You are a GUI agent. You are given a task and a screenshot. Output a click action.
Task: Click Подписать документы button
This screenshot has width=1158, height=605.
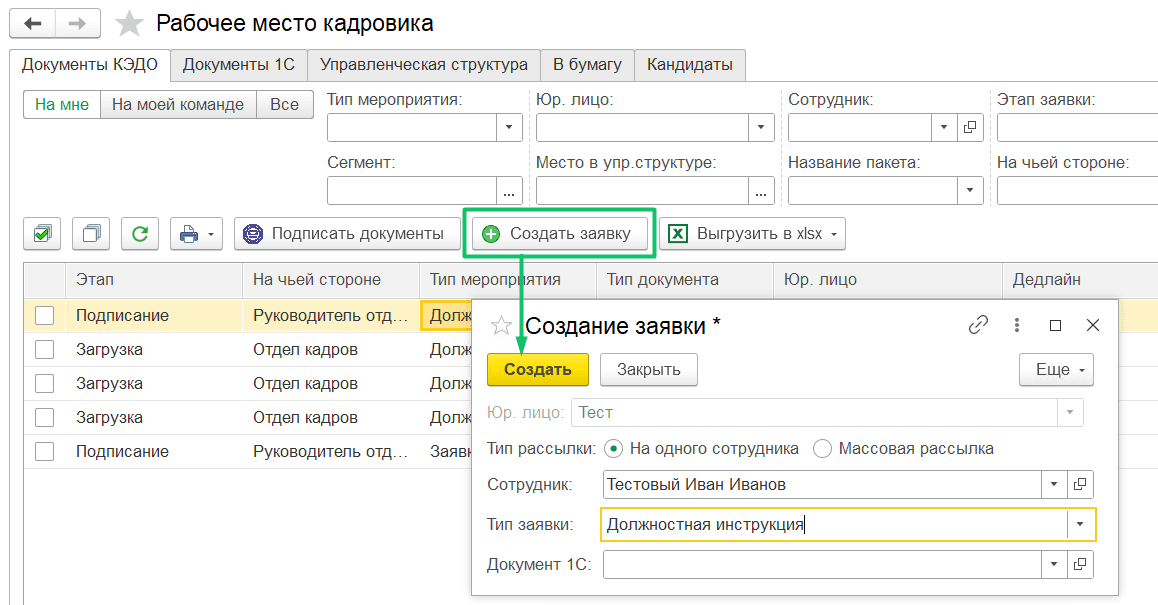coord(347,234)
